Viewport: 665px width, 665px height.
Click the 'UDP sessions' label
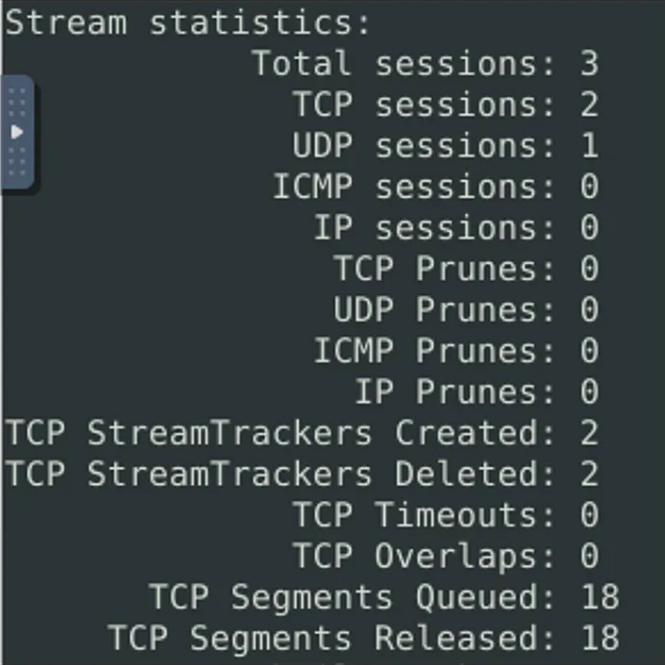tap(423, 146)
